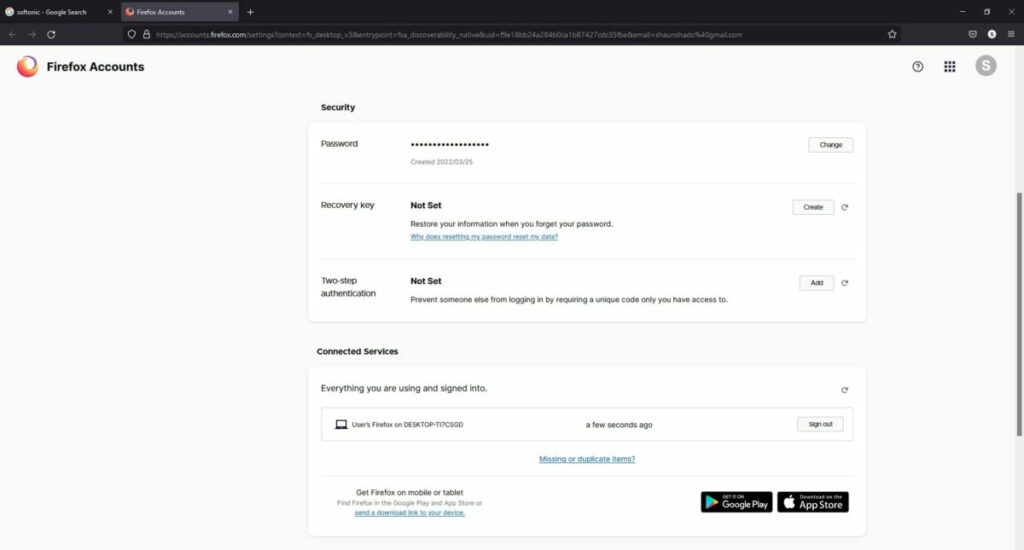
Task: Open a new tab with plus button
Action: [250, 12]
